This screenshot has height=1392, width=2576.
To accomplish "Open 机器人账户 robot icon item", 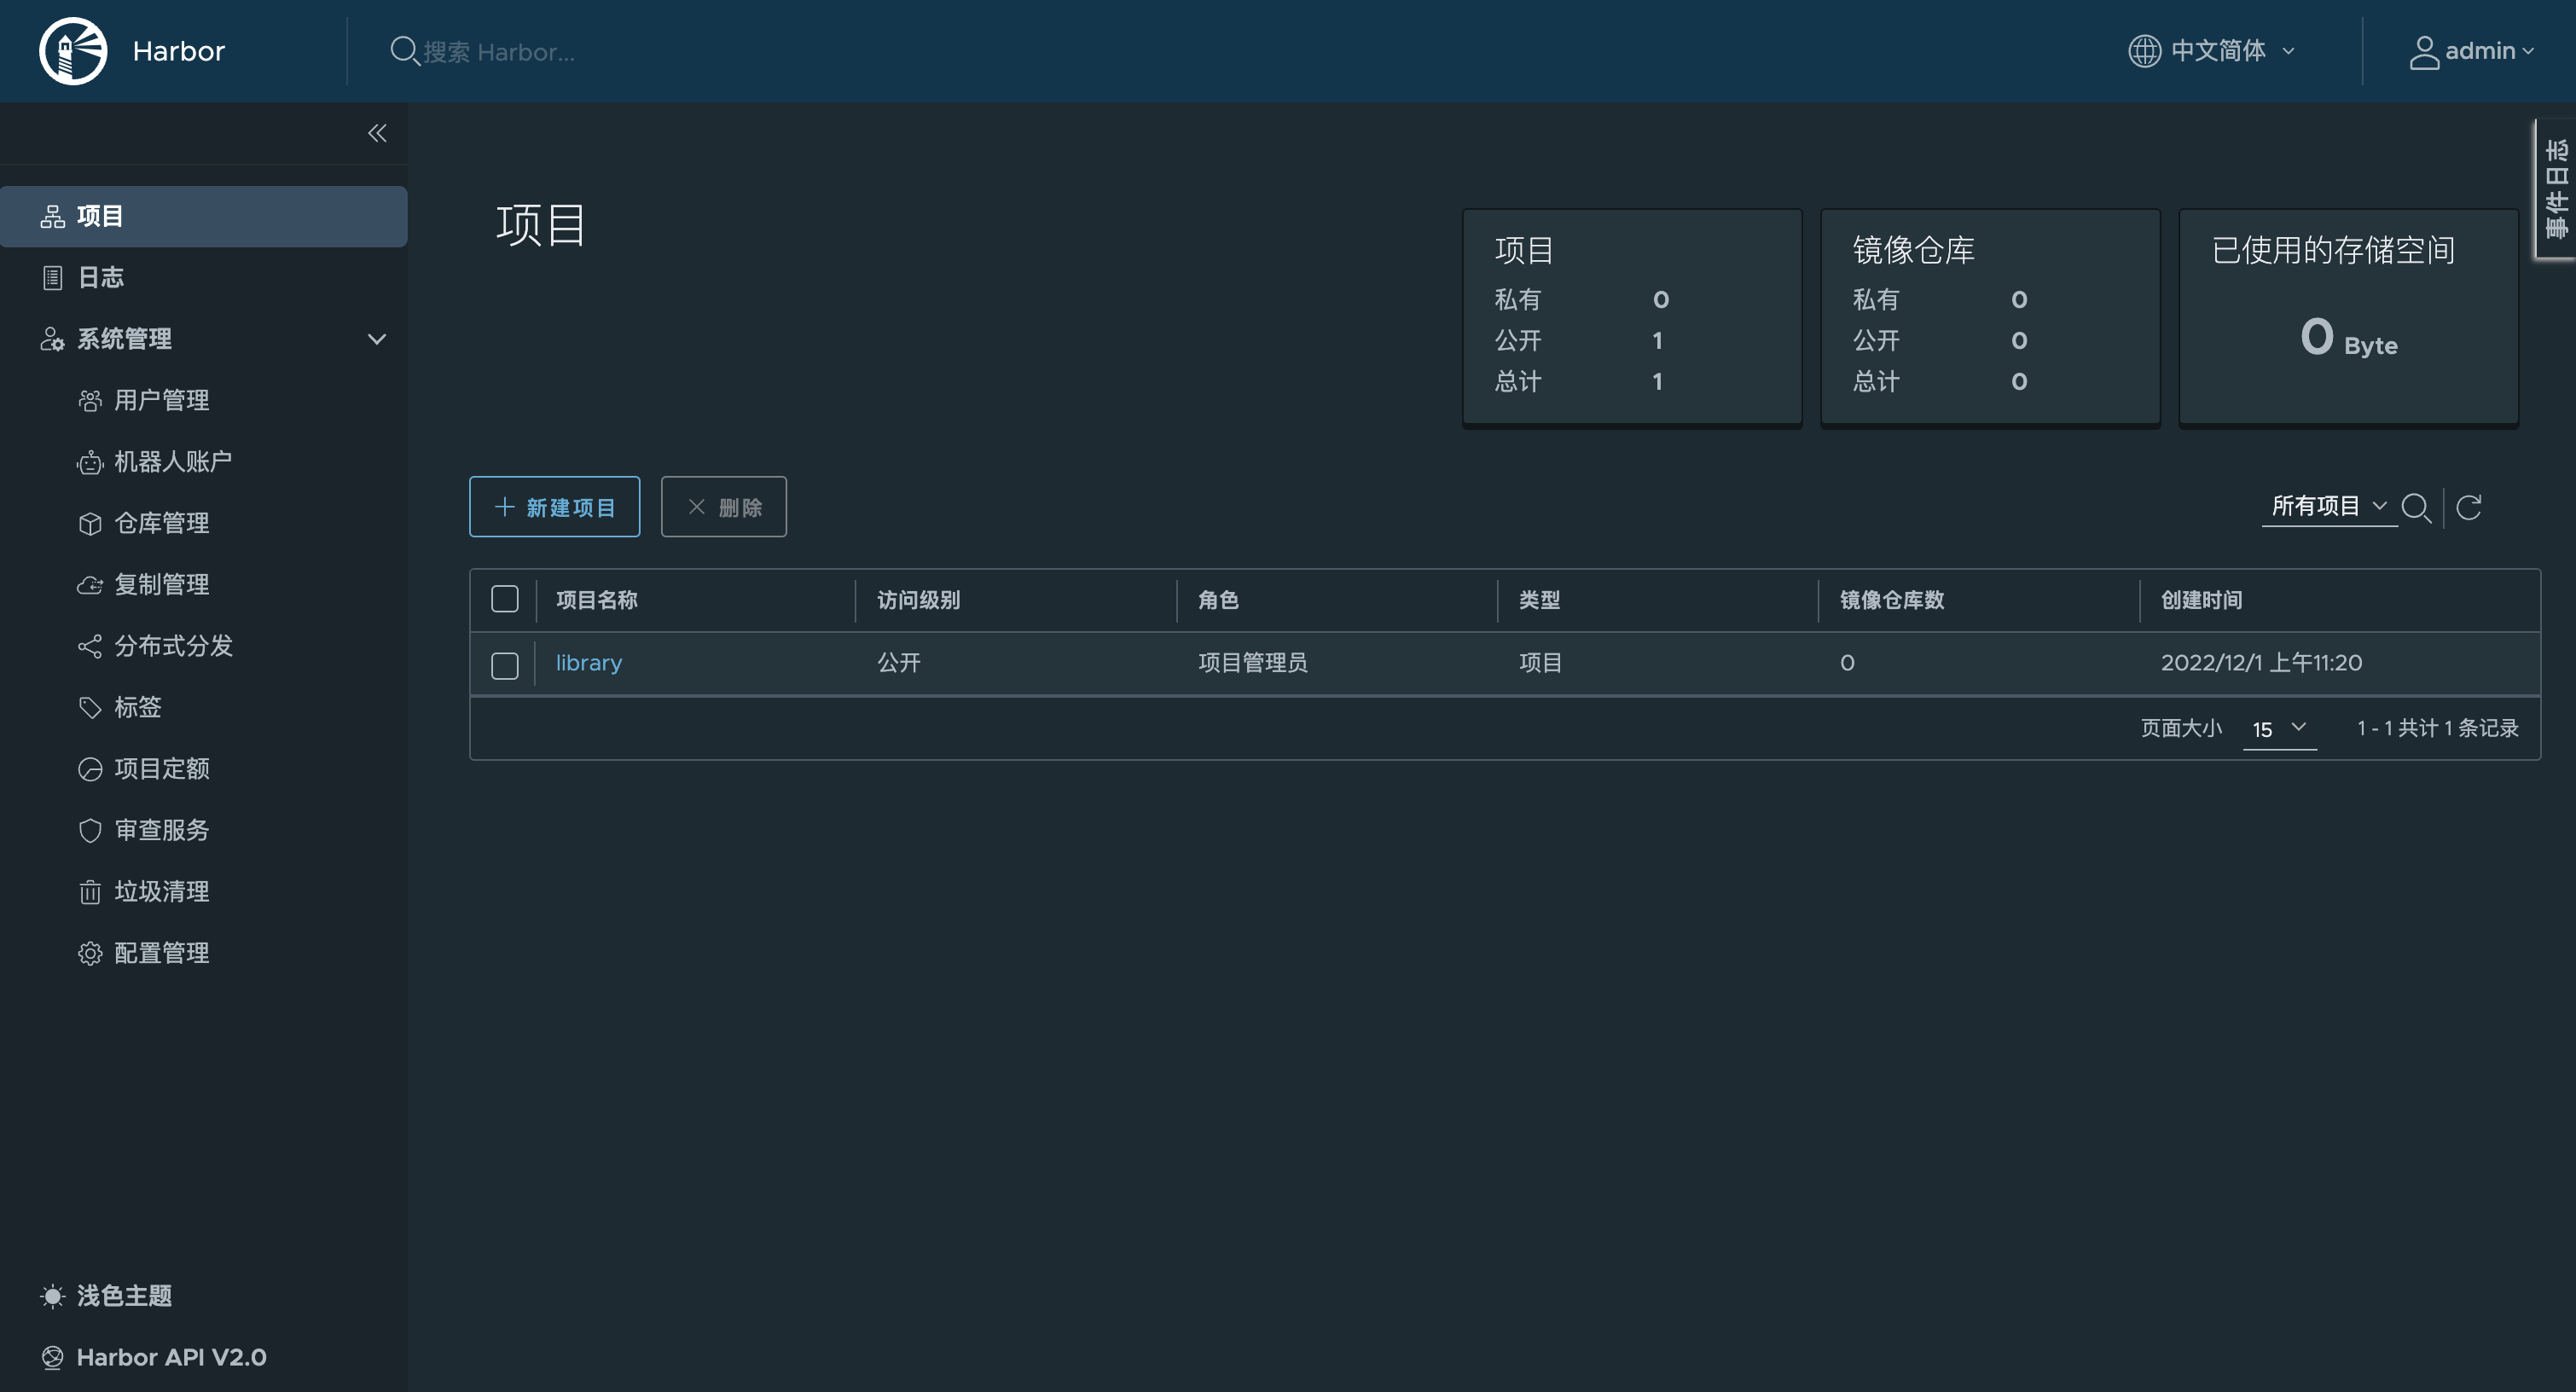I will click(171, 461).
